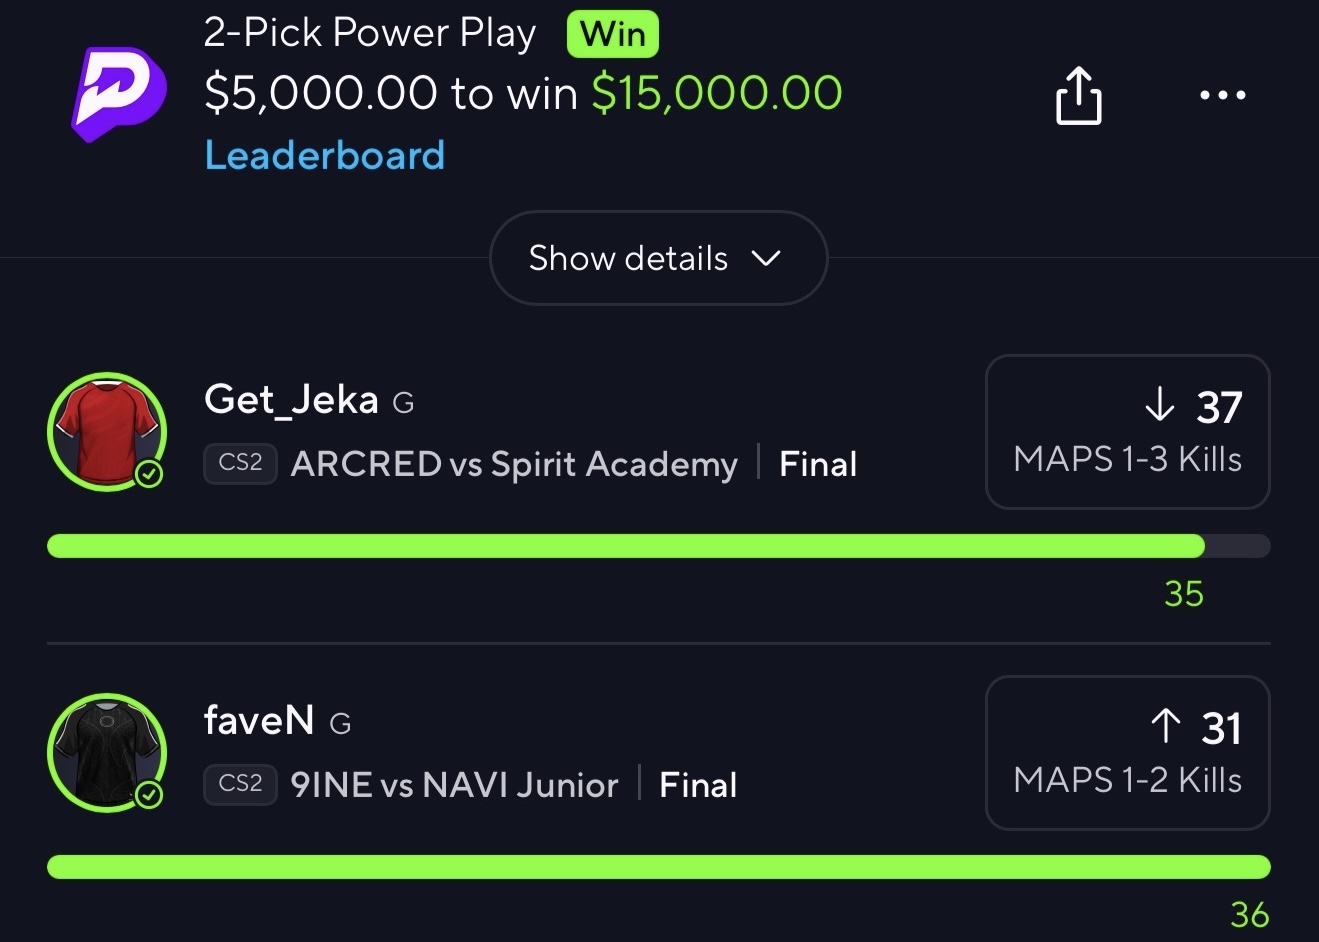Open the three-dots more options menu
The image size is (1319, 942).
point(1222,95)
